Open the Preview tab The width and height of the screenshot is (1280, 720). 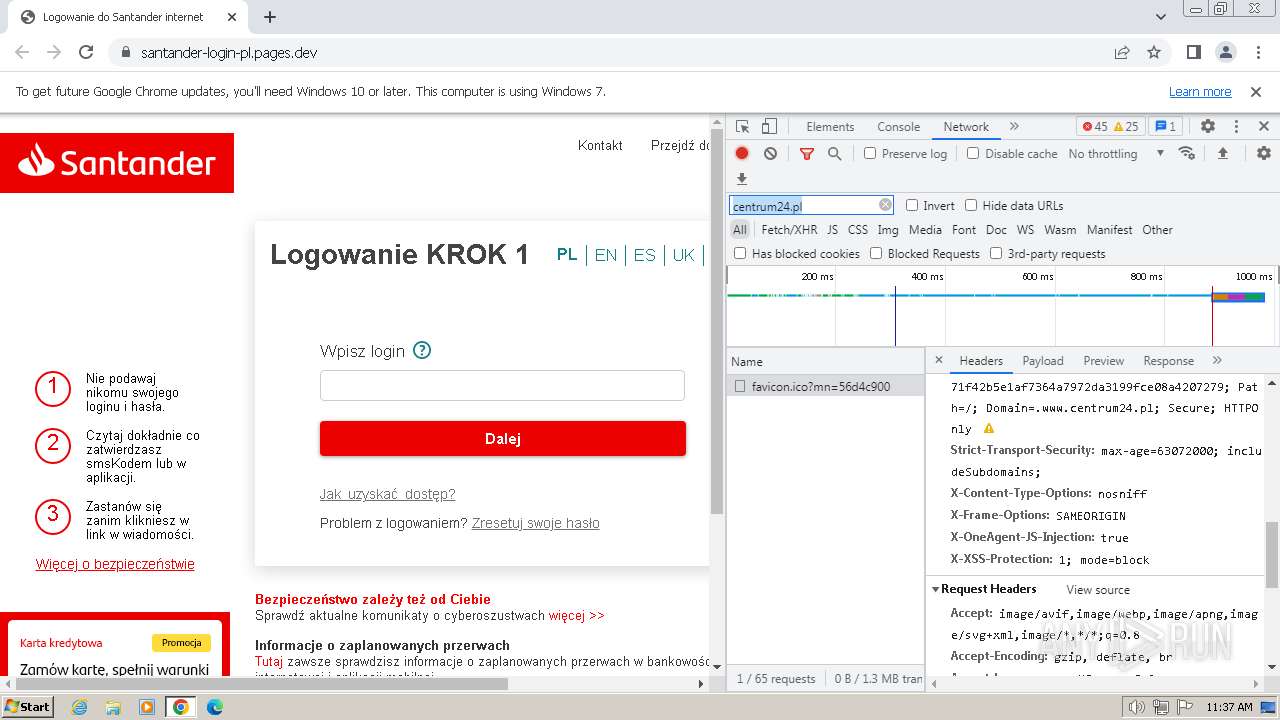1104,361
